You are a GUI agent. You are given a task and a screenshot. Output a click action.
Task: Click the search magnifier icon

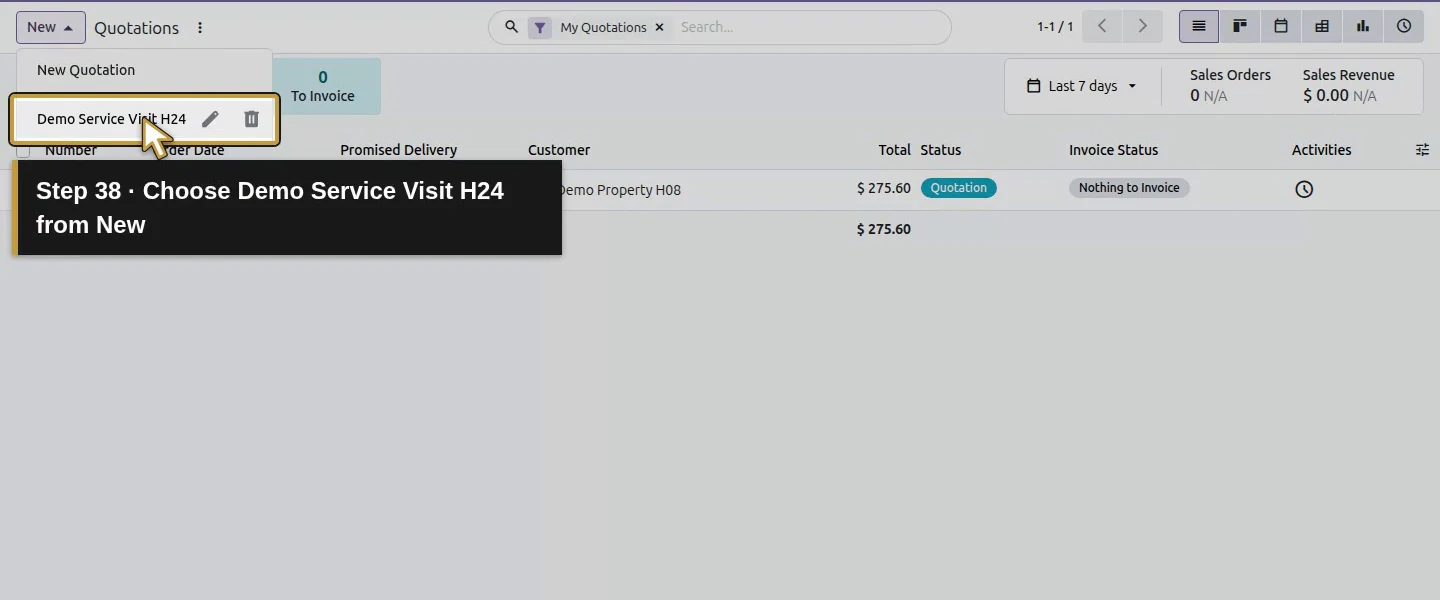(511, 27)
